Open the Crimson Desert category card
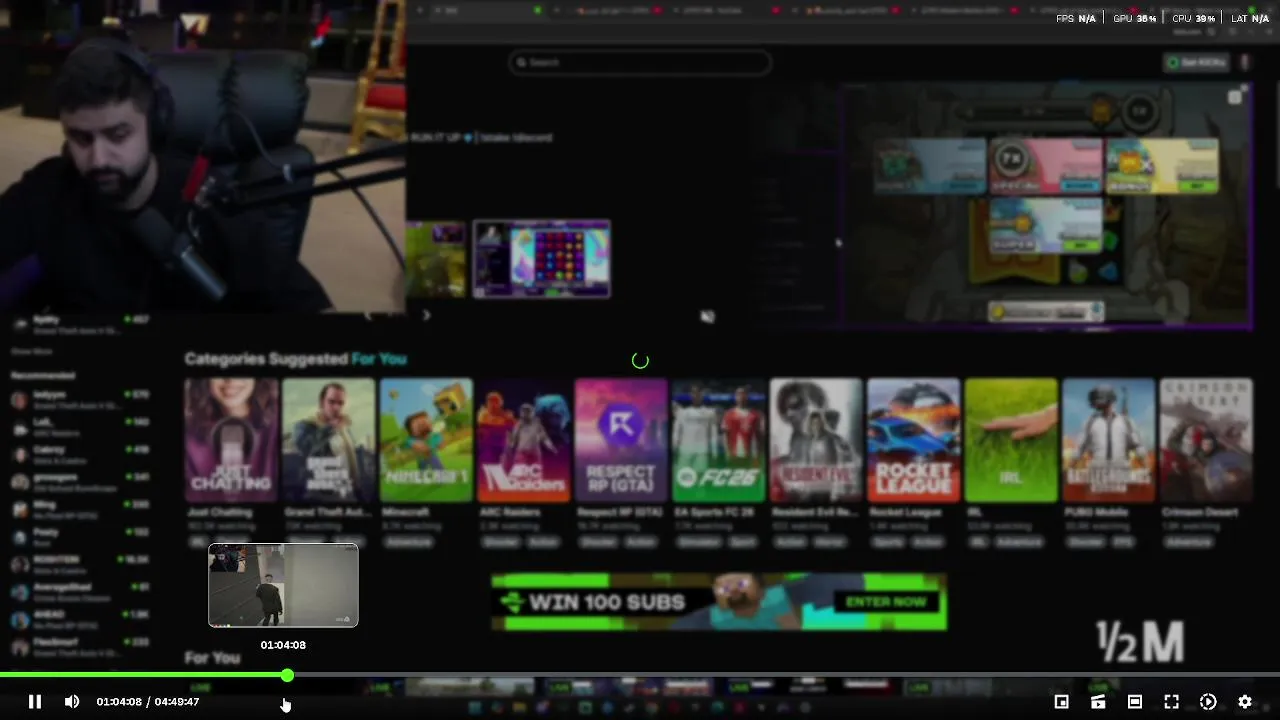This screenshot has height=720, width=1280. (1206, 440)
